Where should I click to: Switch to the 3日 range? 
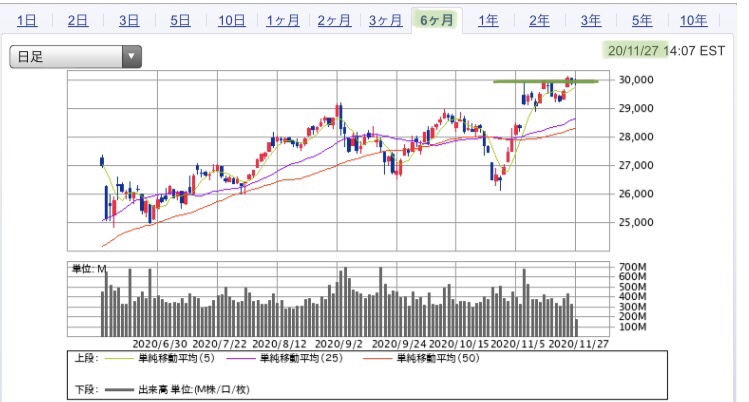[129, 21]
